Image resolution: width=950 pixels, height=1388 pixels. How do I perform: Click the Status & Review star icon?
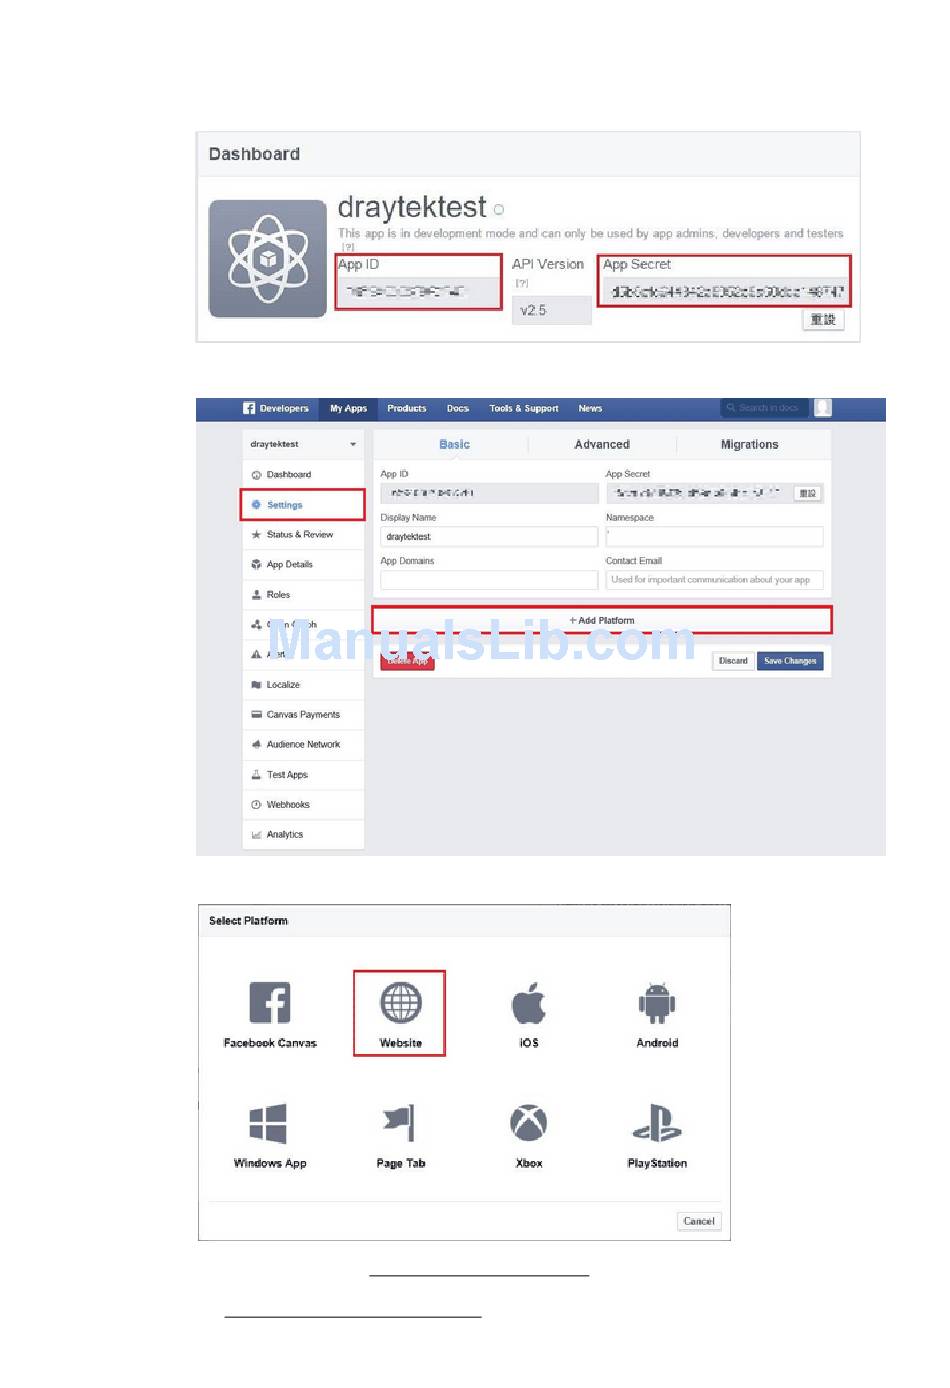click(x=256, y=535)
